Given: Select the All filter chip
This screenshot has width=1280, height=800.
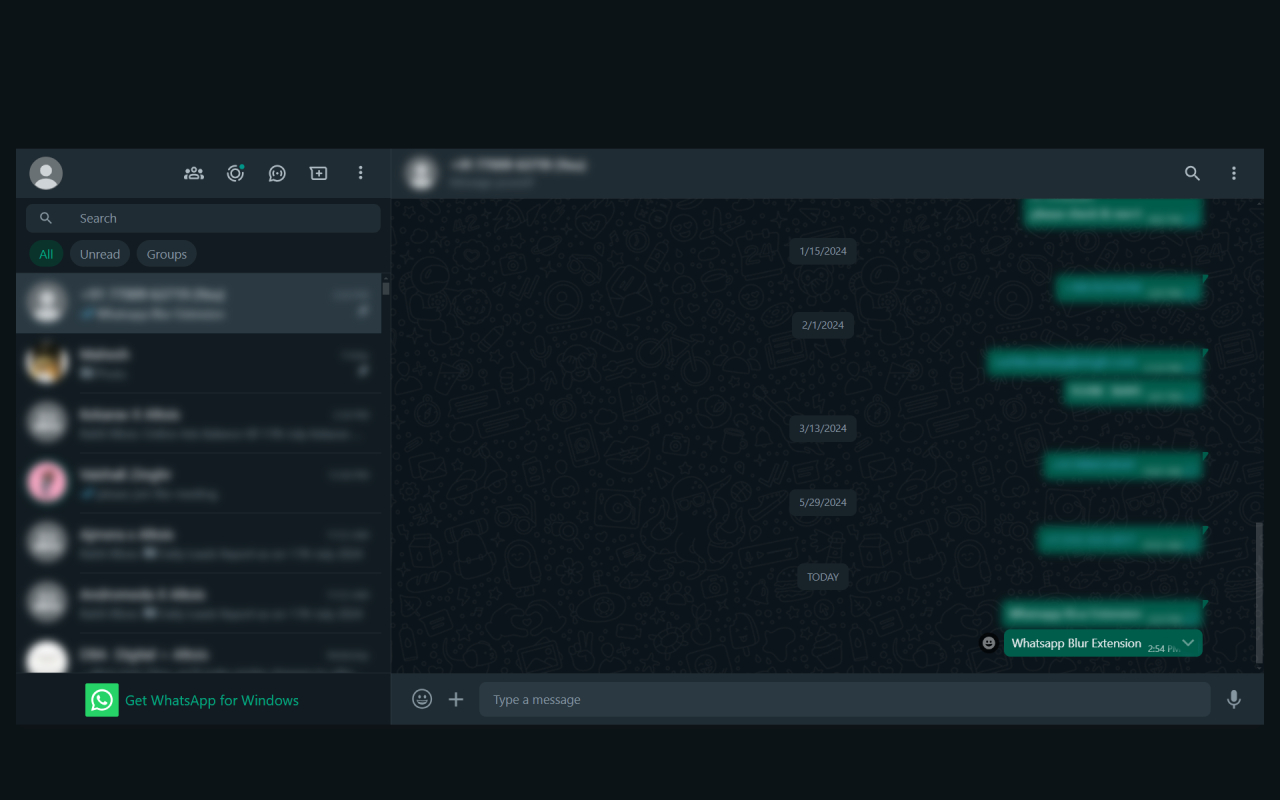Looking at the screenshot, I should coord(46,254).
